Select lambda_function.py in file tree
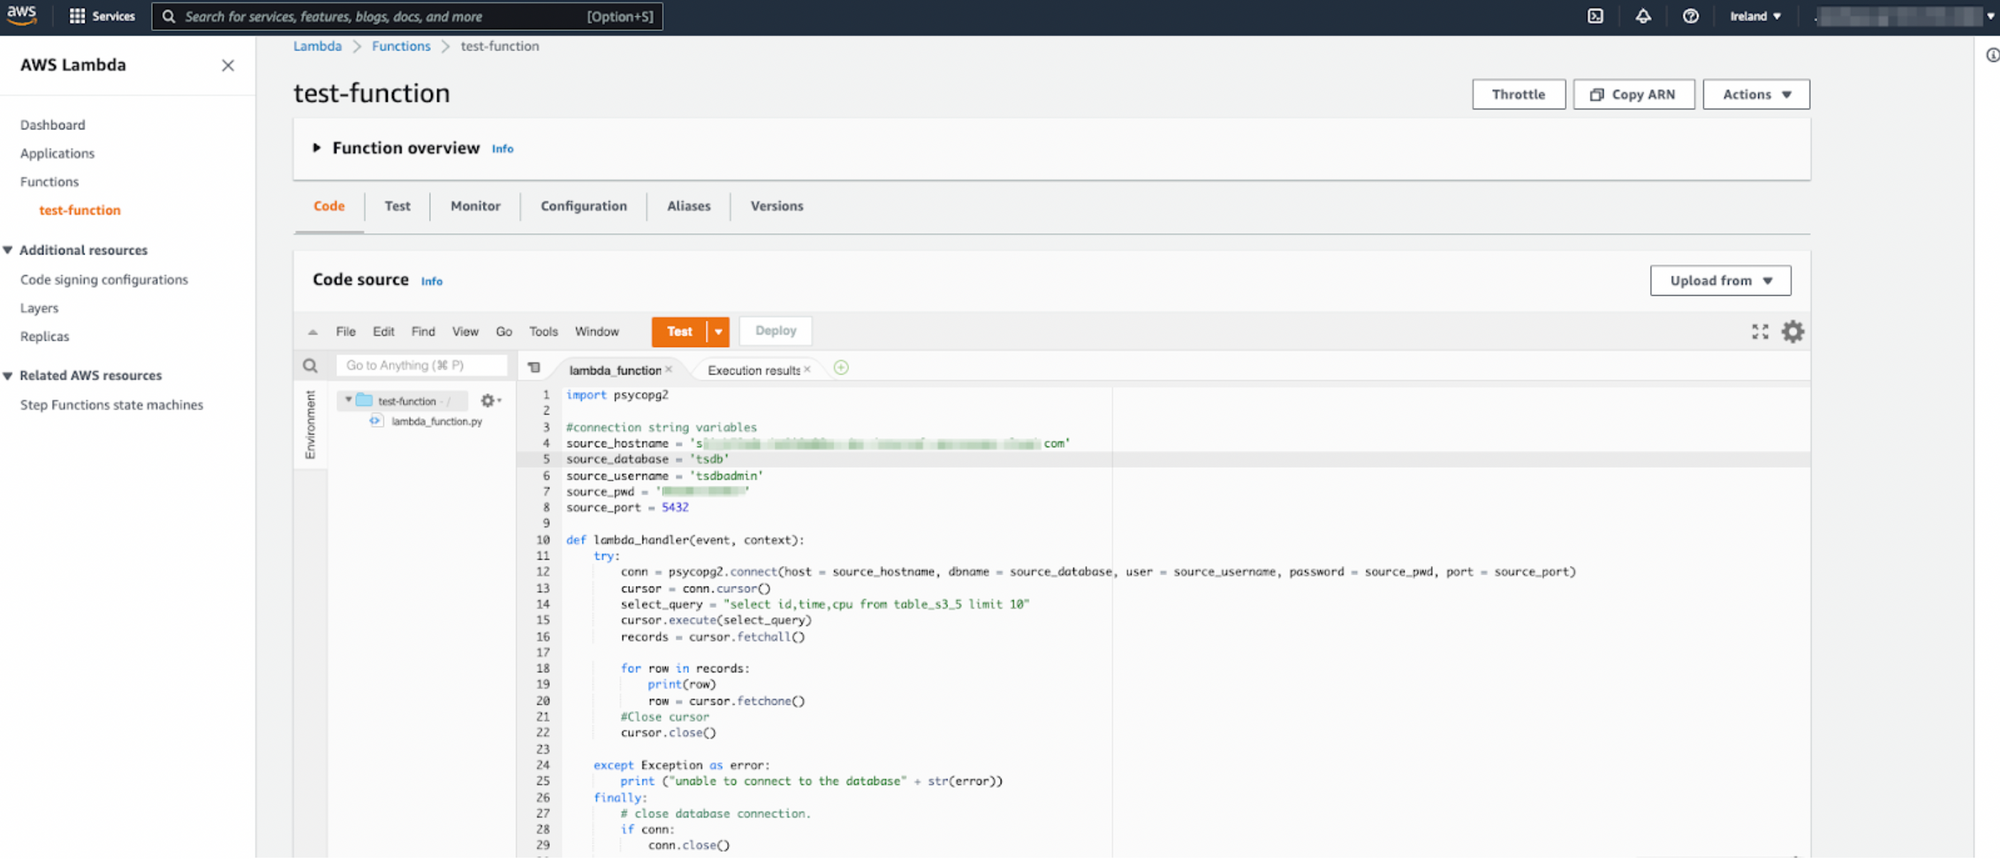The image size is (2000, 859). [x=436, y=422]
